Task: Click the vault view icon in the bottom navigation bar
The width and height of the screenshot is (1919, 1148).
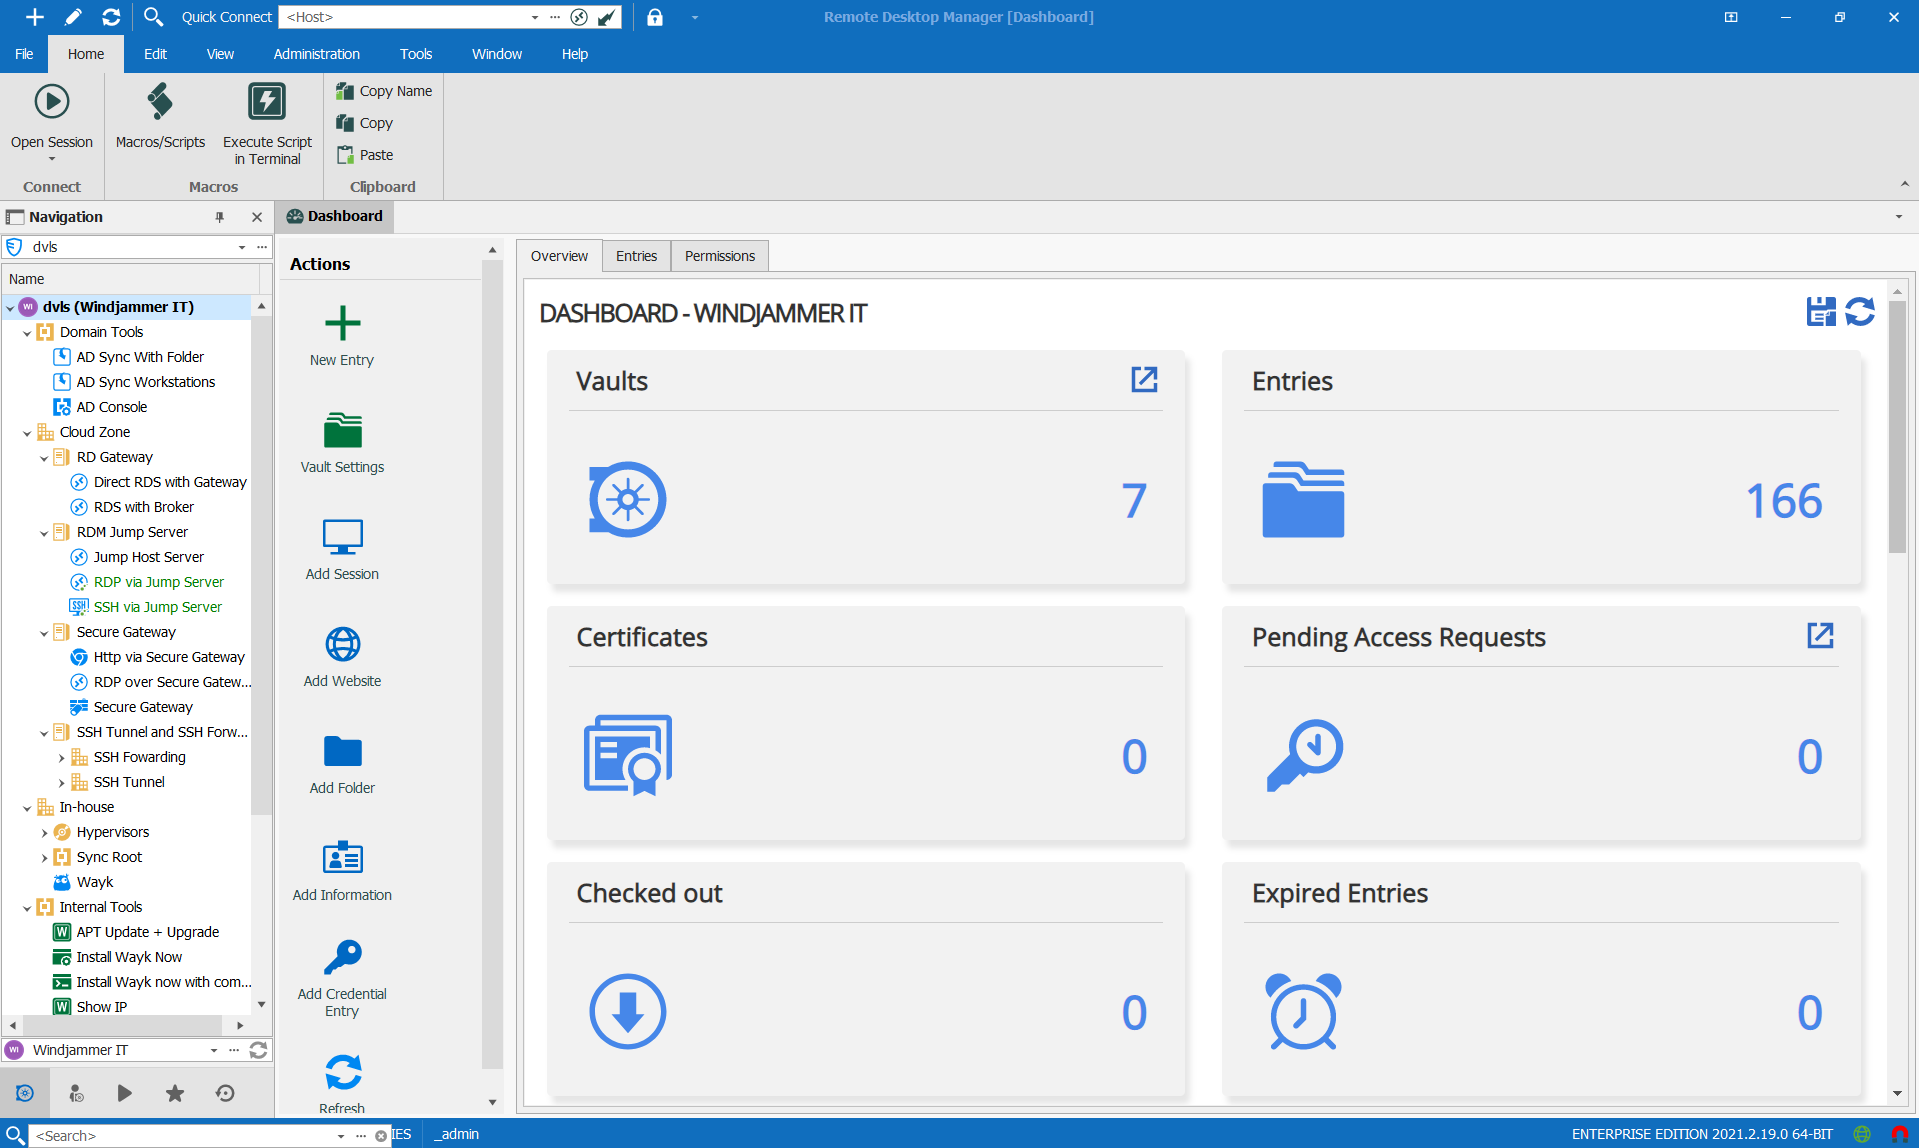Action: 25,1093
